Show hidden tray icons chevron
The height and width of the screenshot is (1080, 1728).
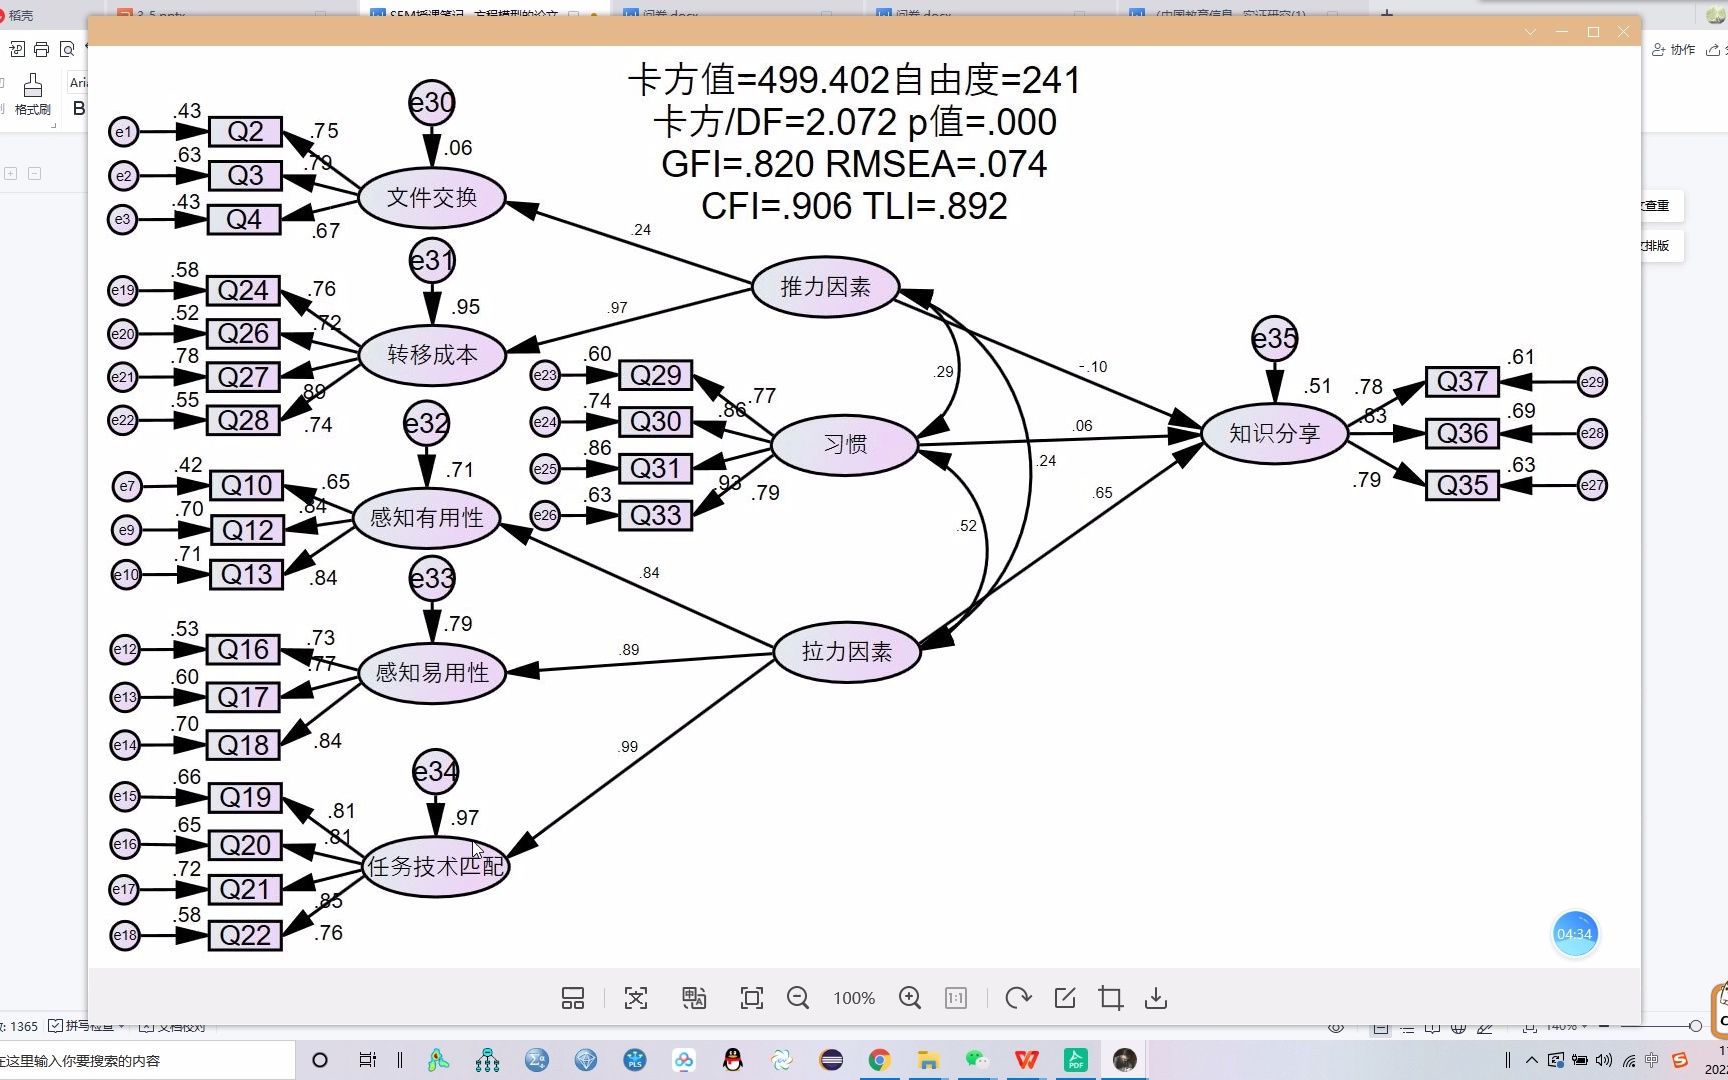[x=1531, y=1060]
